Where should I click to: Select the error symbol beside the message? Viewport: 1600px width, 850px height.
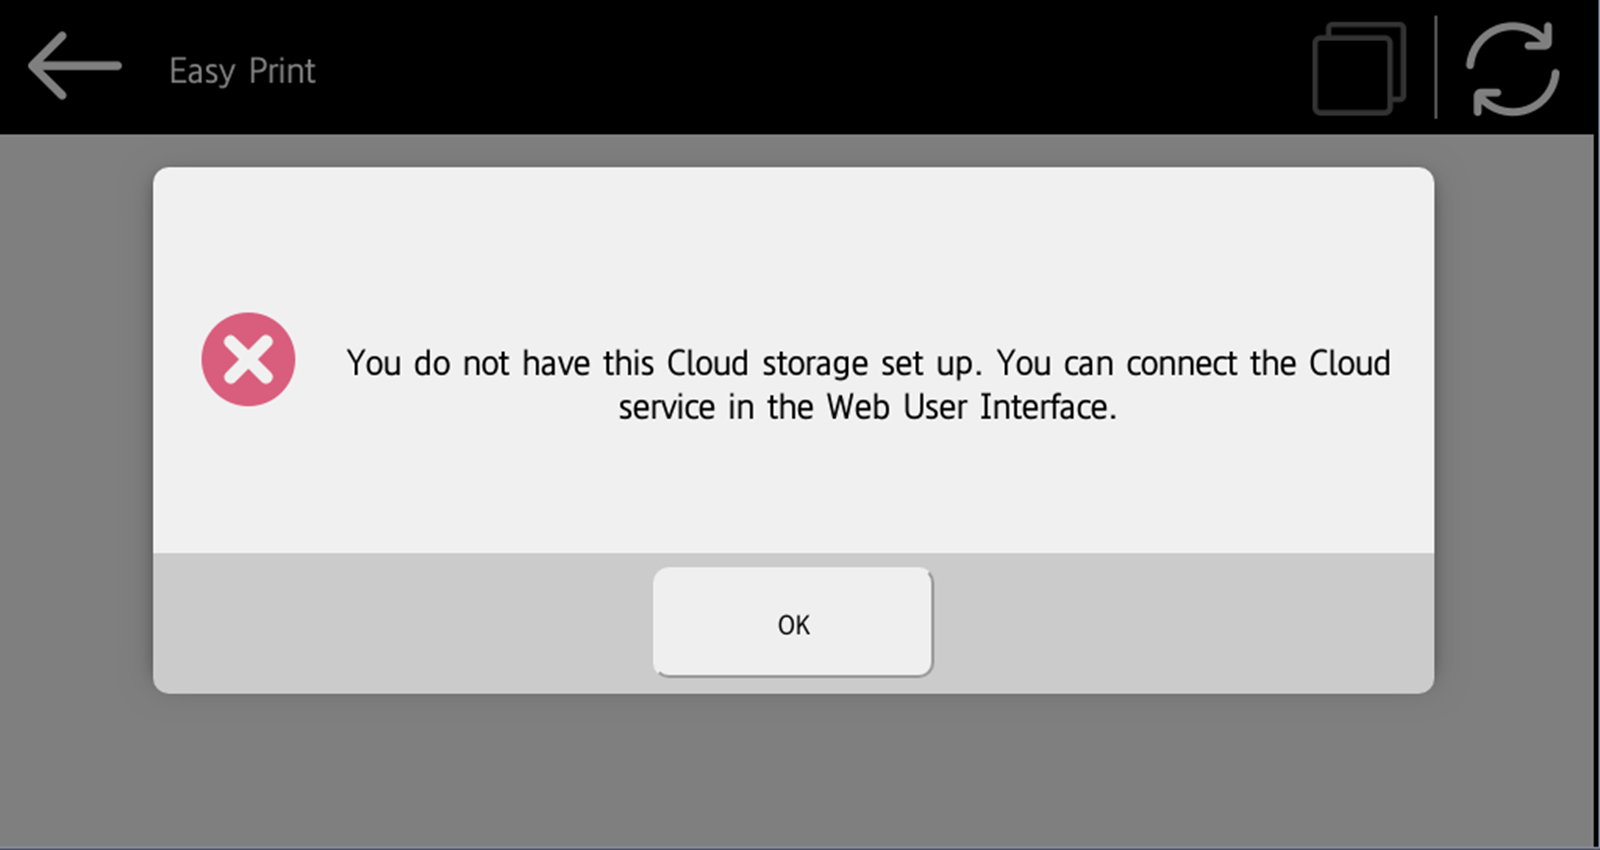(x=248, y=360)
